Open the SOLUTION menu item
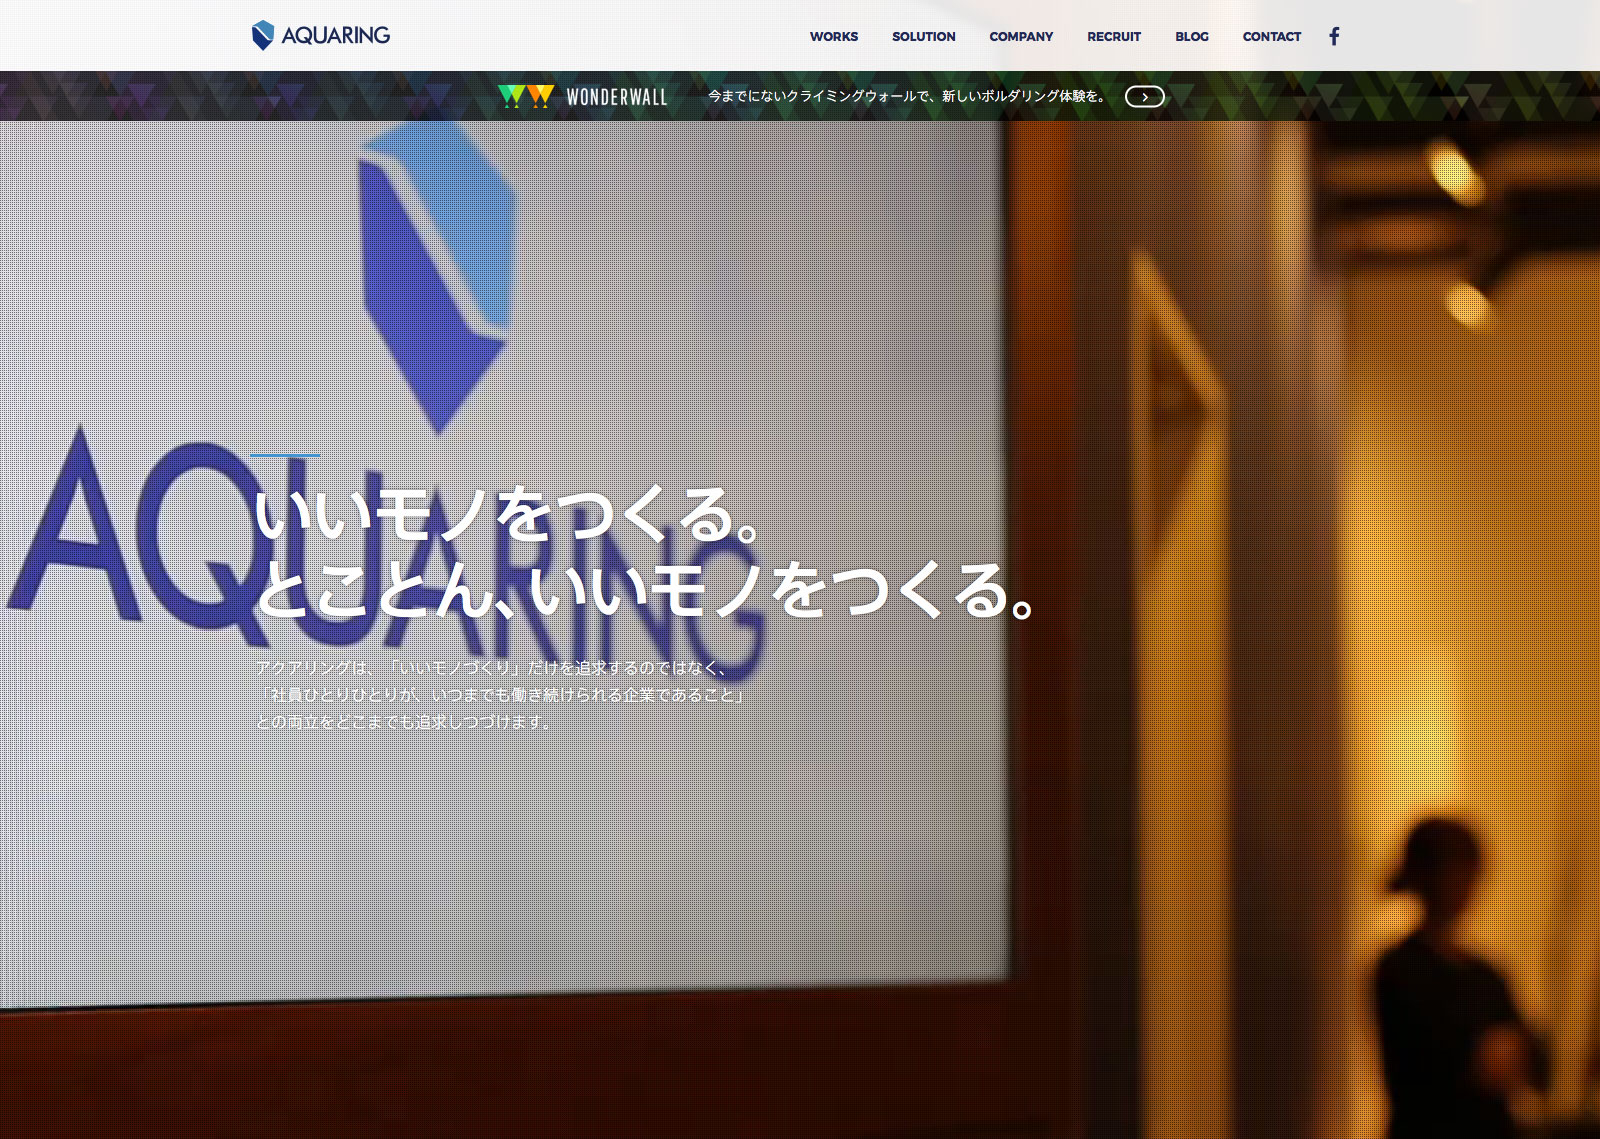 click(x=924, y=37)
